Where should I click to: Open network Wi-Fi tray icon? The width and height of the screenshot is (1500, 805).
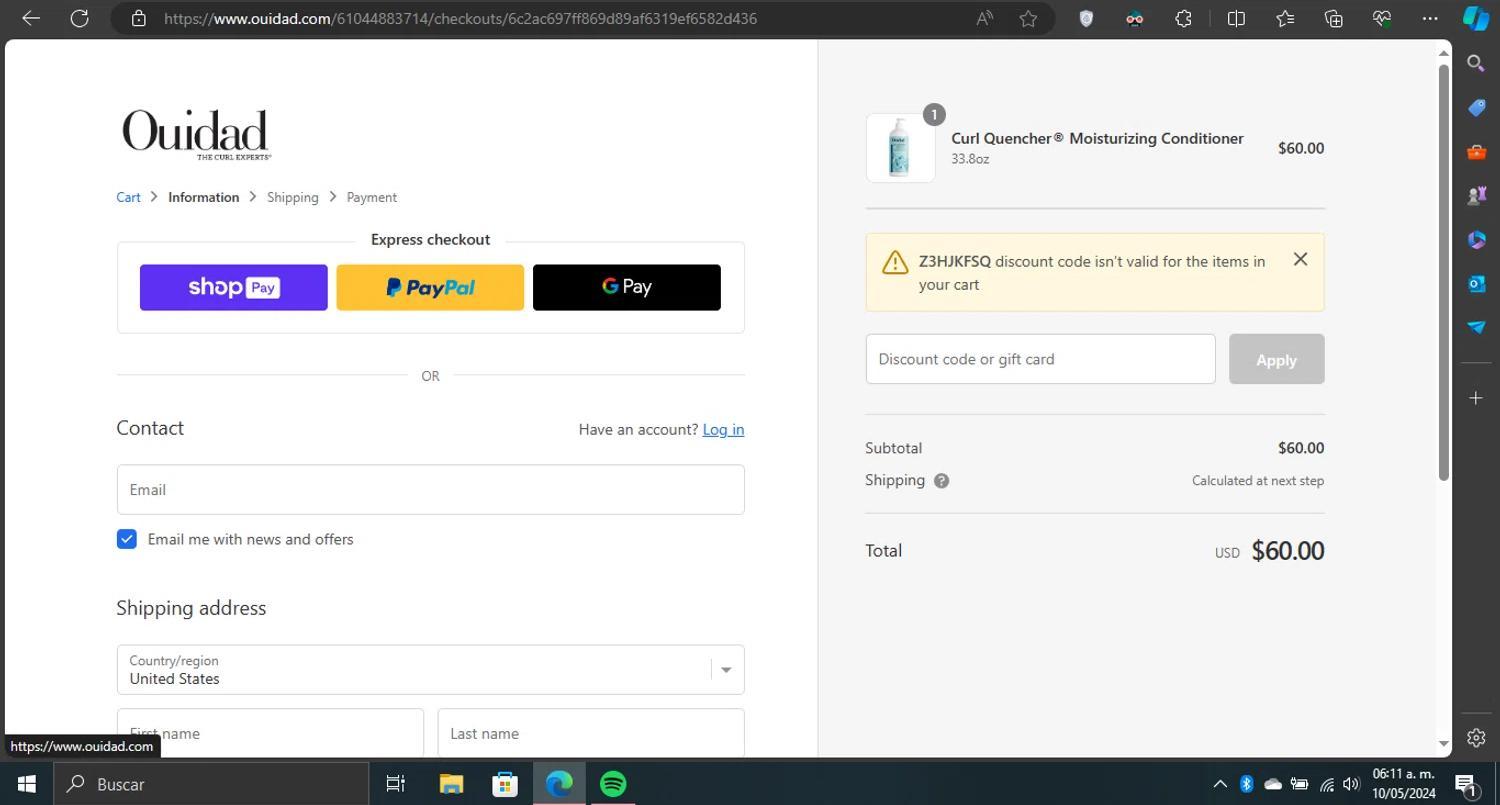click(1326, 784)
